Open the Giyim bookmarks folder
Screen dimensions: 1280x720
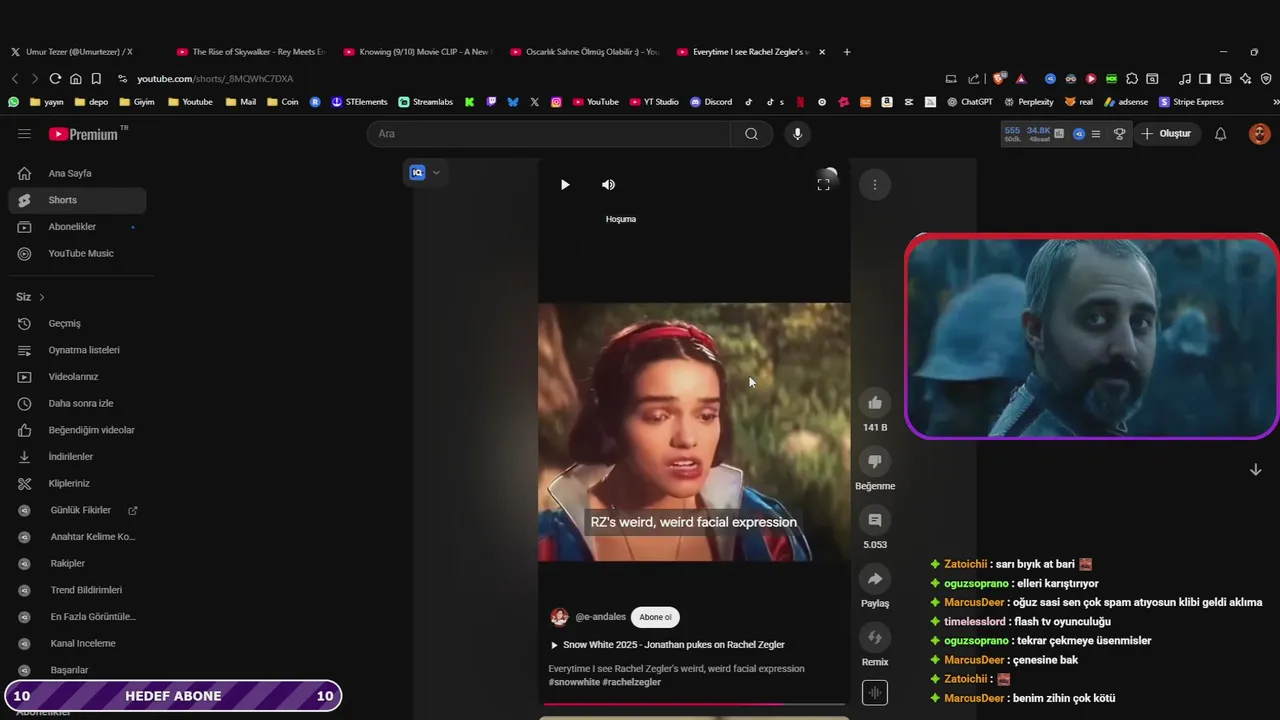tap(137, 102)
